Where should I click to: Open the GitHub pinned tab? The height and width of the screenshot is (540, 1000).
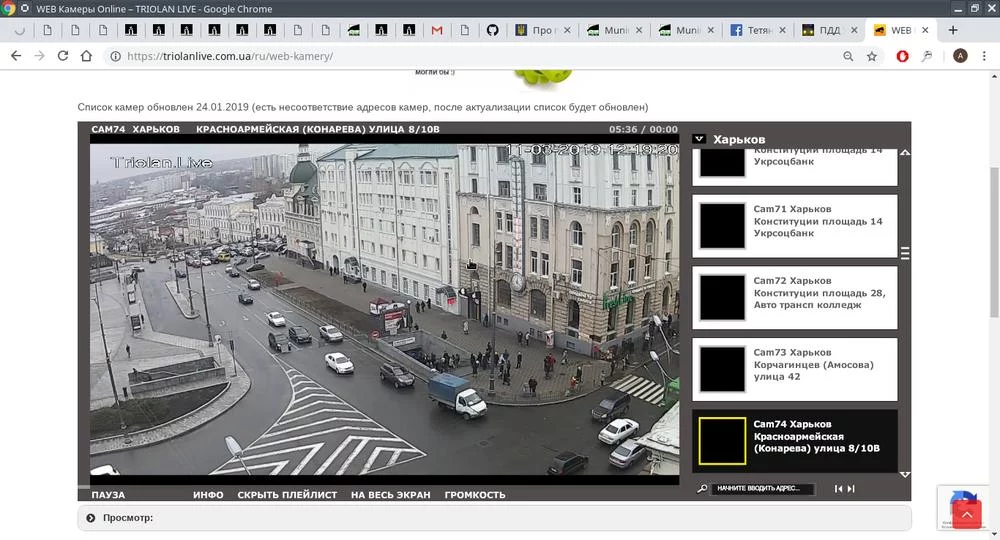(x=491, y=30)
